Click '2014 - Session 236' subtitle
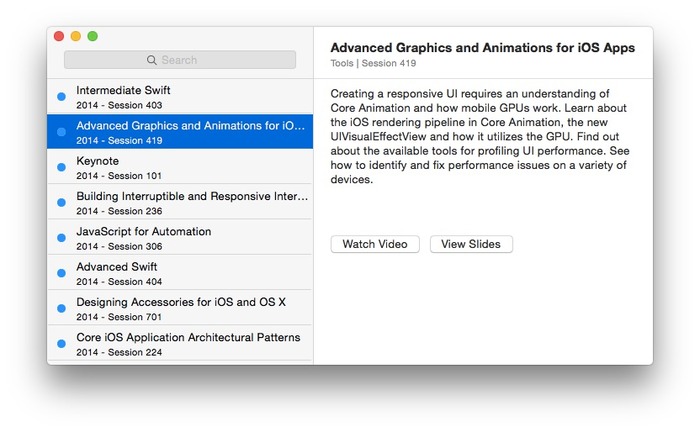This screenshot has width=700, height=432. [119, 211]
